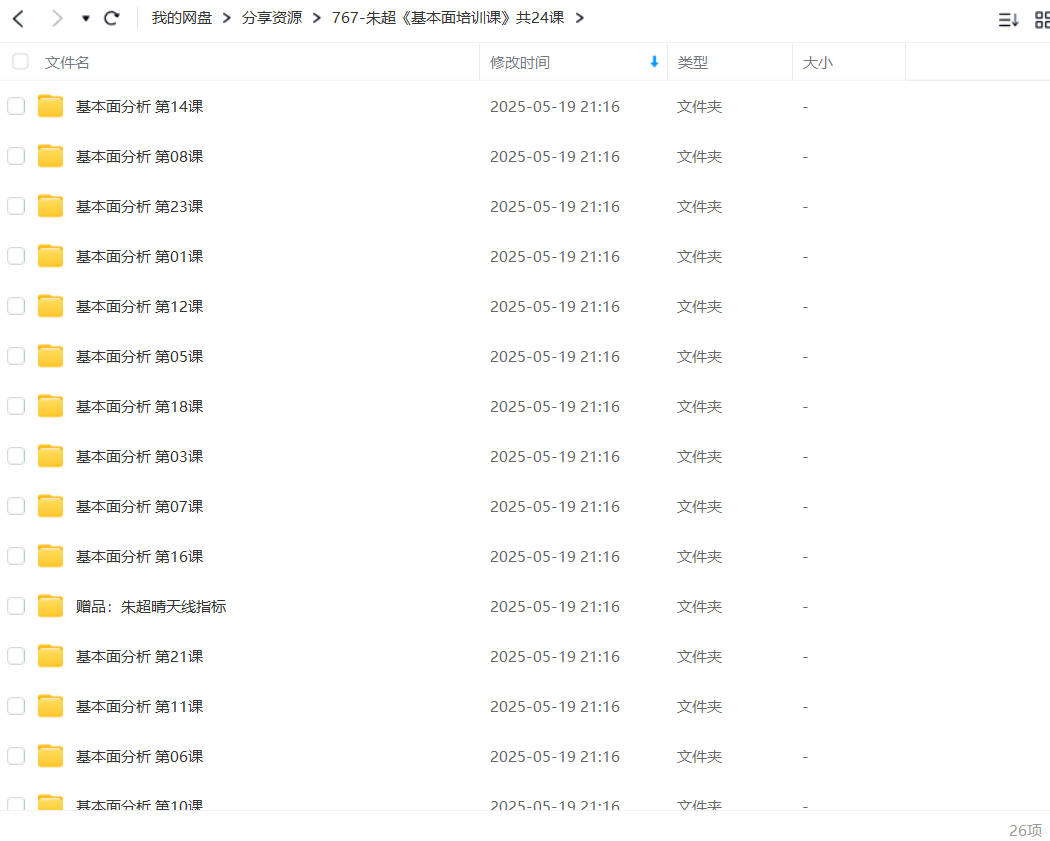Select folder name 基本面分析 第18课
The width and height of the screenshot is (1050, 841).
(139, 406)
